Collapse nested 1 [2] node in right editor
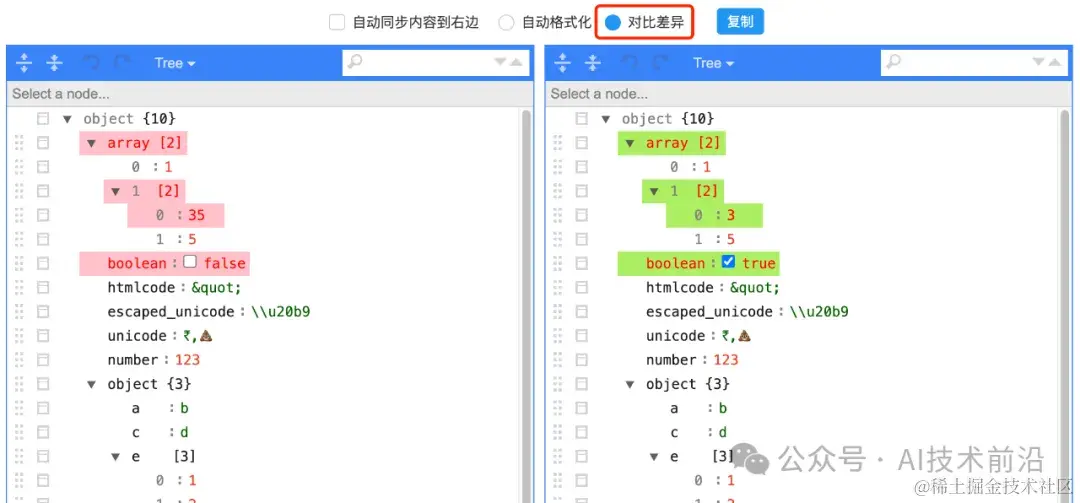 (x=654, y=191)
